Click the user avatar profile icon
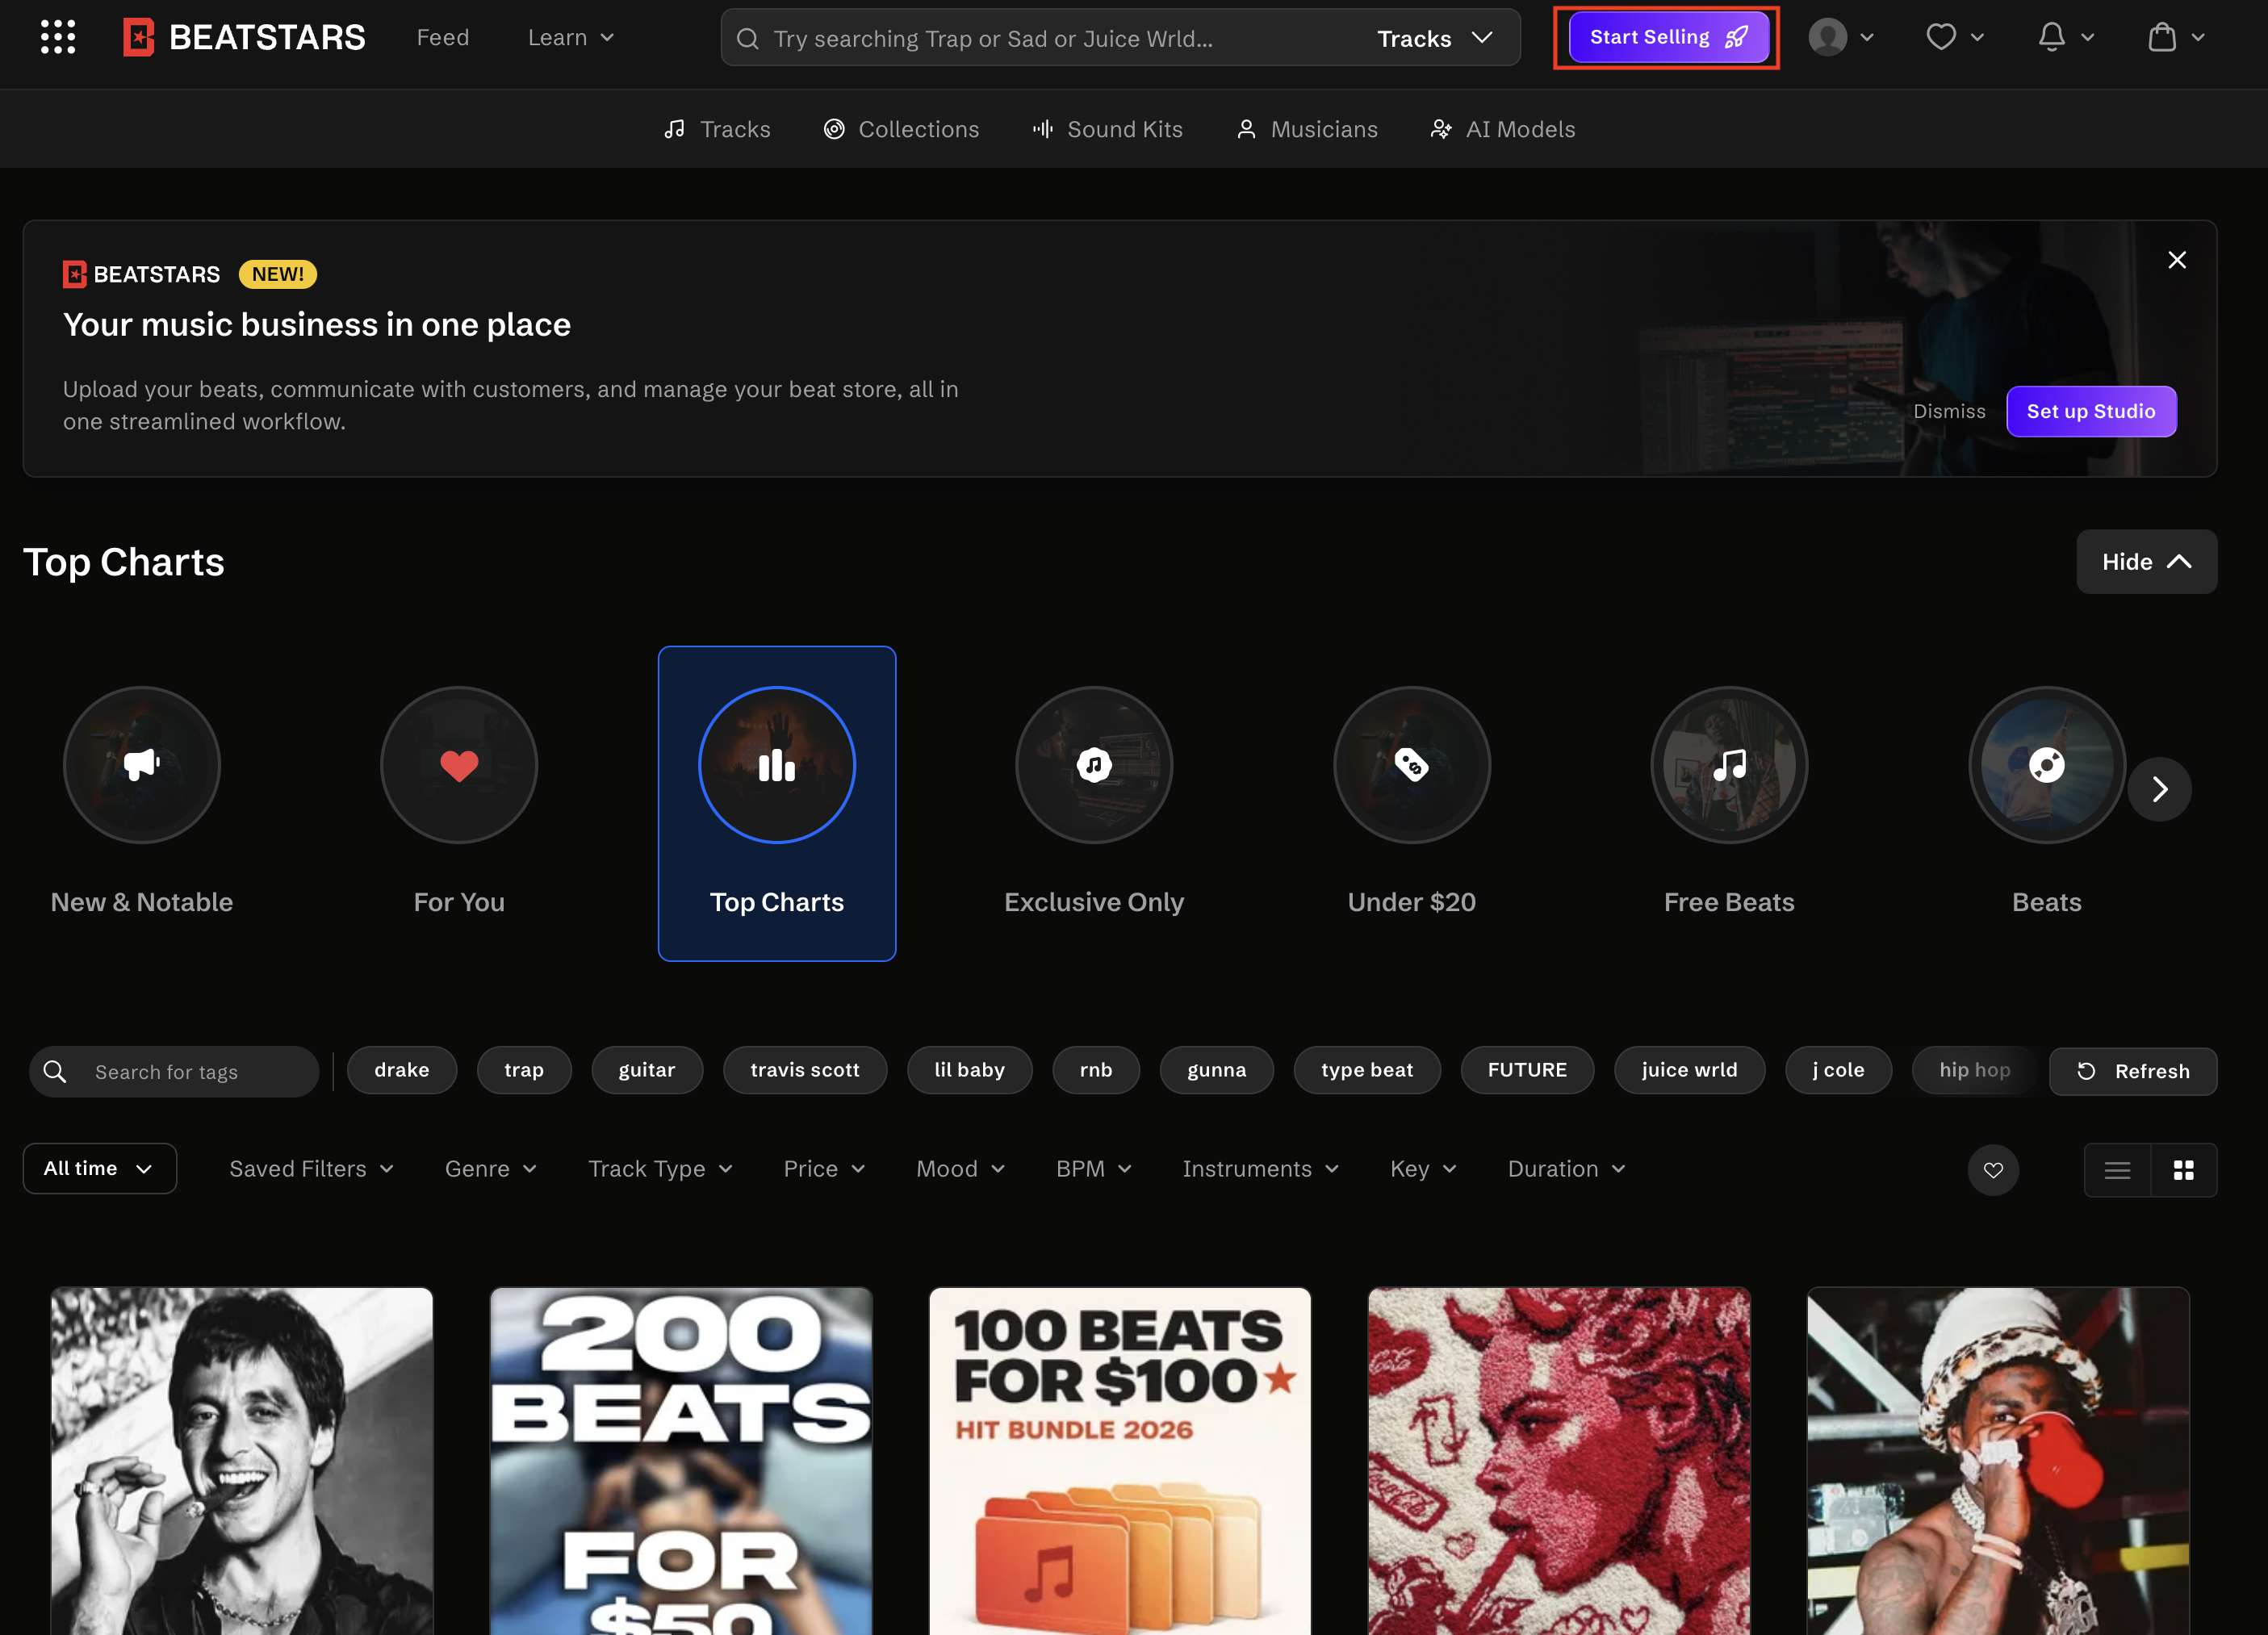This screenshot has width=2268, height=1635. pyautogui.click(x=1828, y=37)
